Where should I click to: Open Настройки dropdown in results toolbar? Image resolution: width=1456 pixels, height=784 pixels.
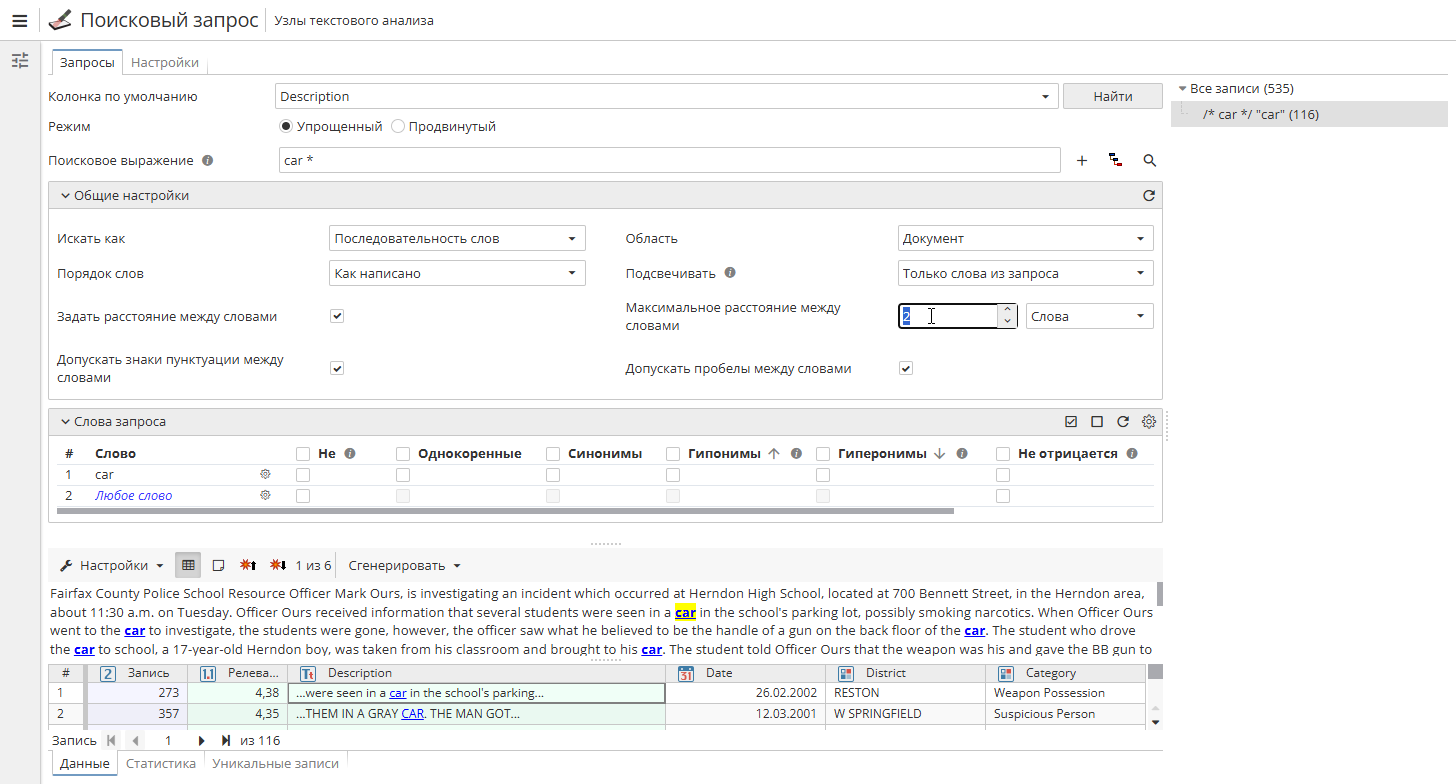coord(112,565)
